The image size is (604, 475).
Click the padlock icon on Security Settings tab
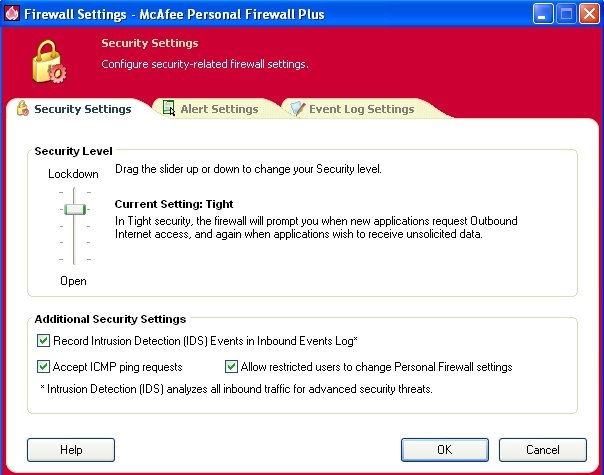pyautogui.click(x=23, y=108)
